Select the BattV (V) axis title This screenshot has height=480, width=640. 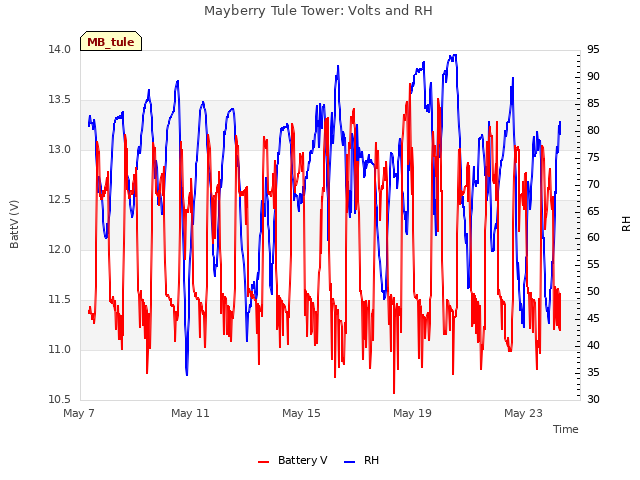tap(14, 224)
